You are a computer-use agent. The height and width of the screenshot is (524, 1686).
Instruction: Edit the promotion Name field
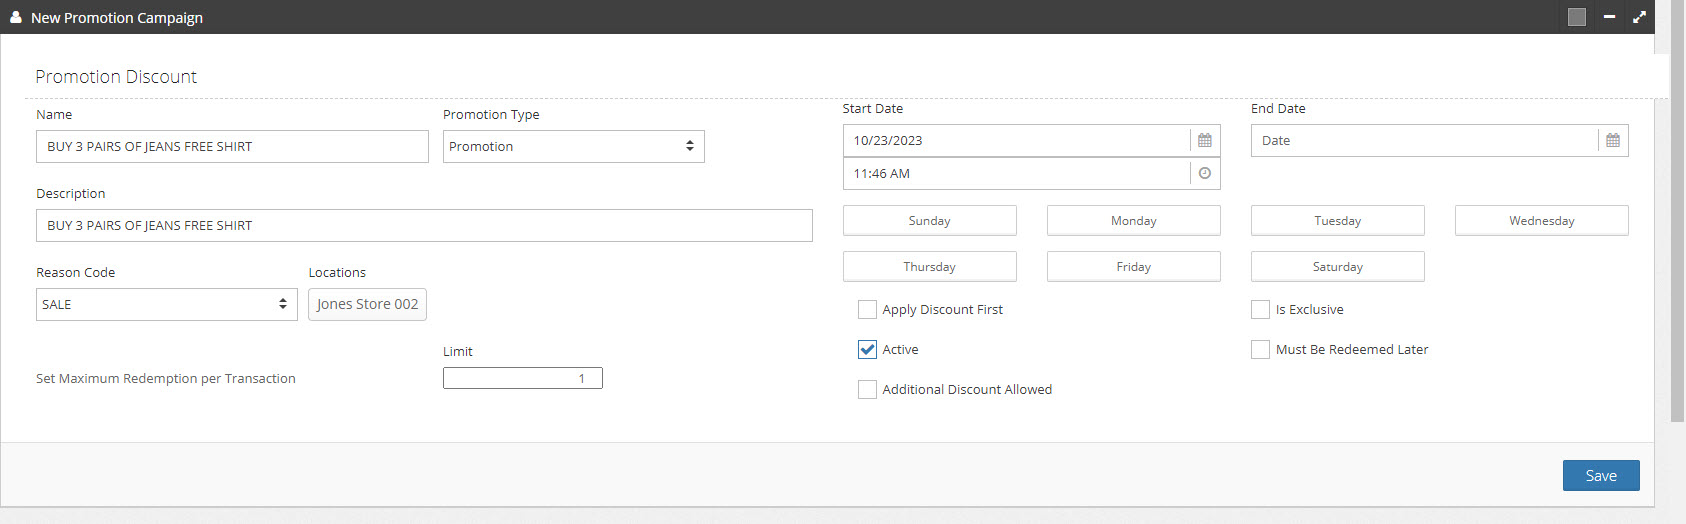coord(232,147)
